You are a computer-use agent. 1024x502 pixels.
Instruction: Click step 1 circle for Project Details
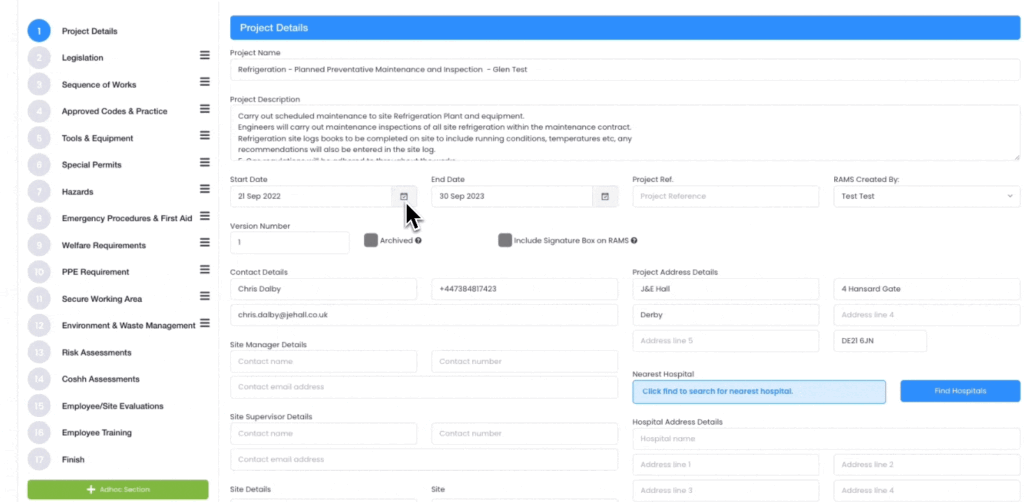39,31
